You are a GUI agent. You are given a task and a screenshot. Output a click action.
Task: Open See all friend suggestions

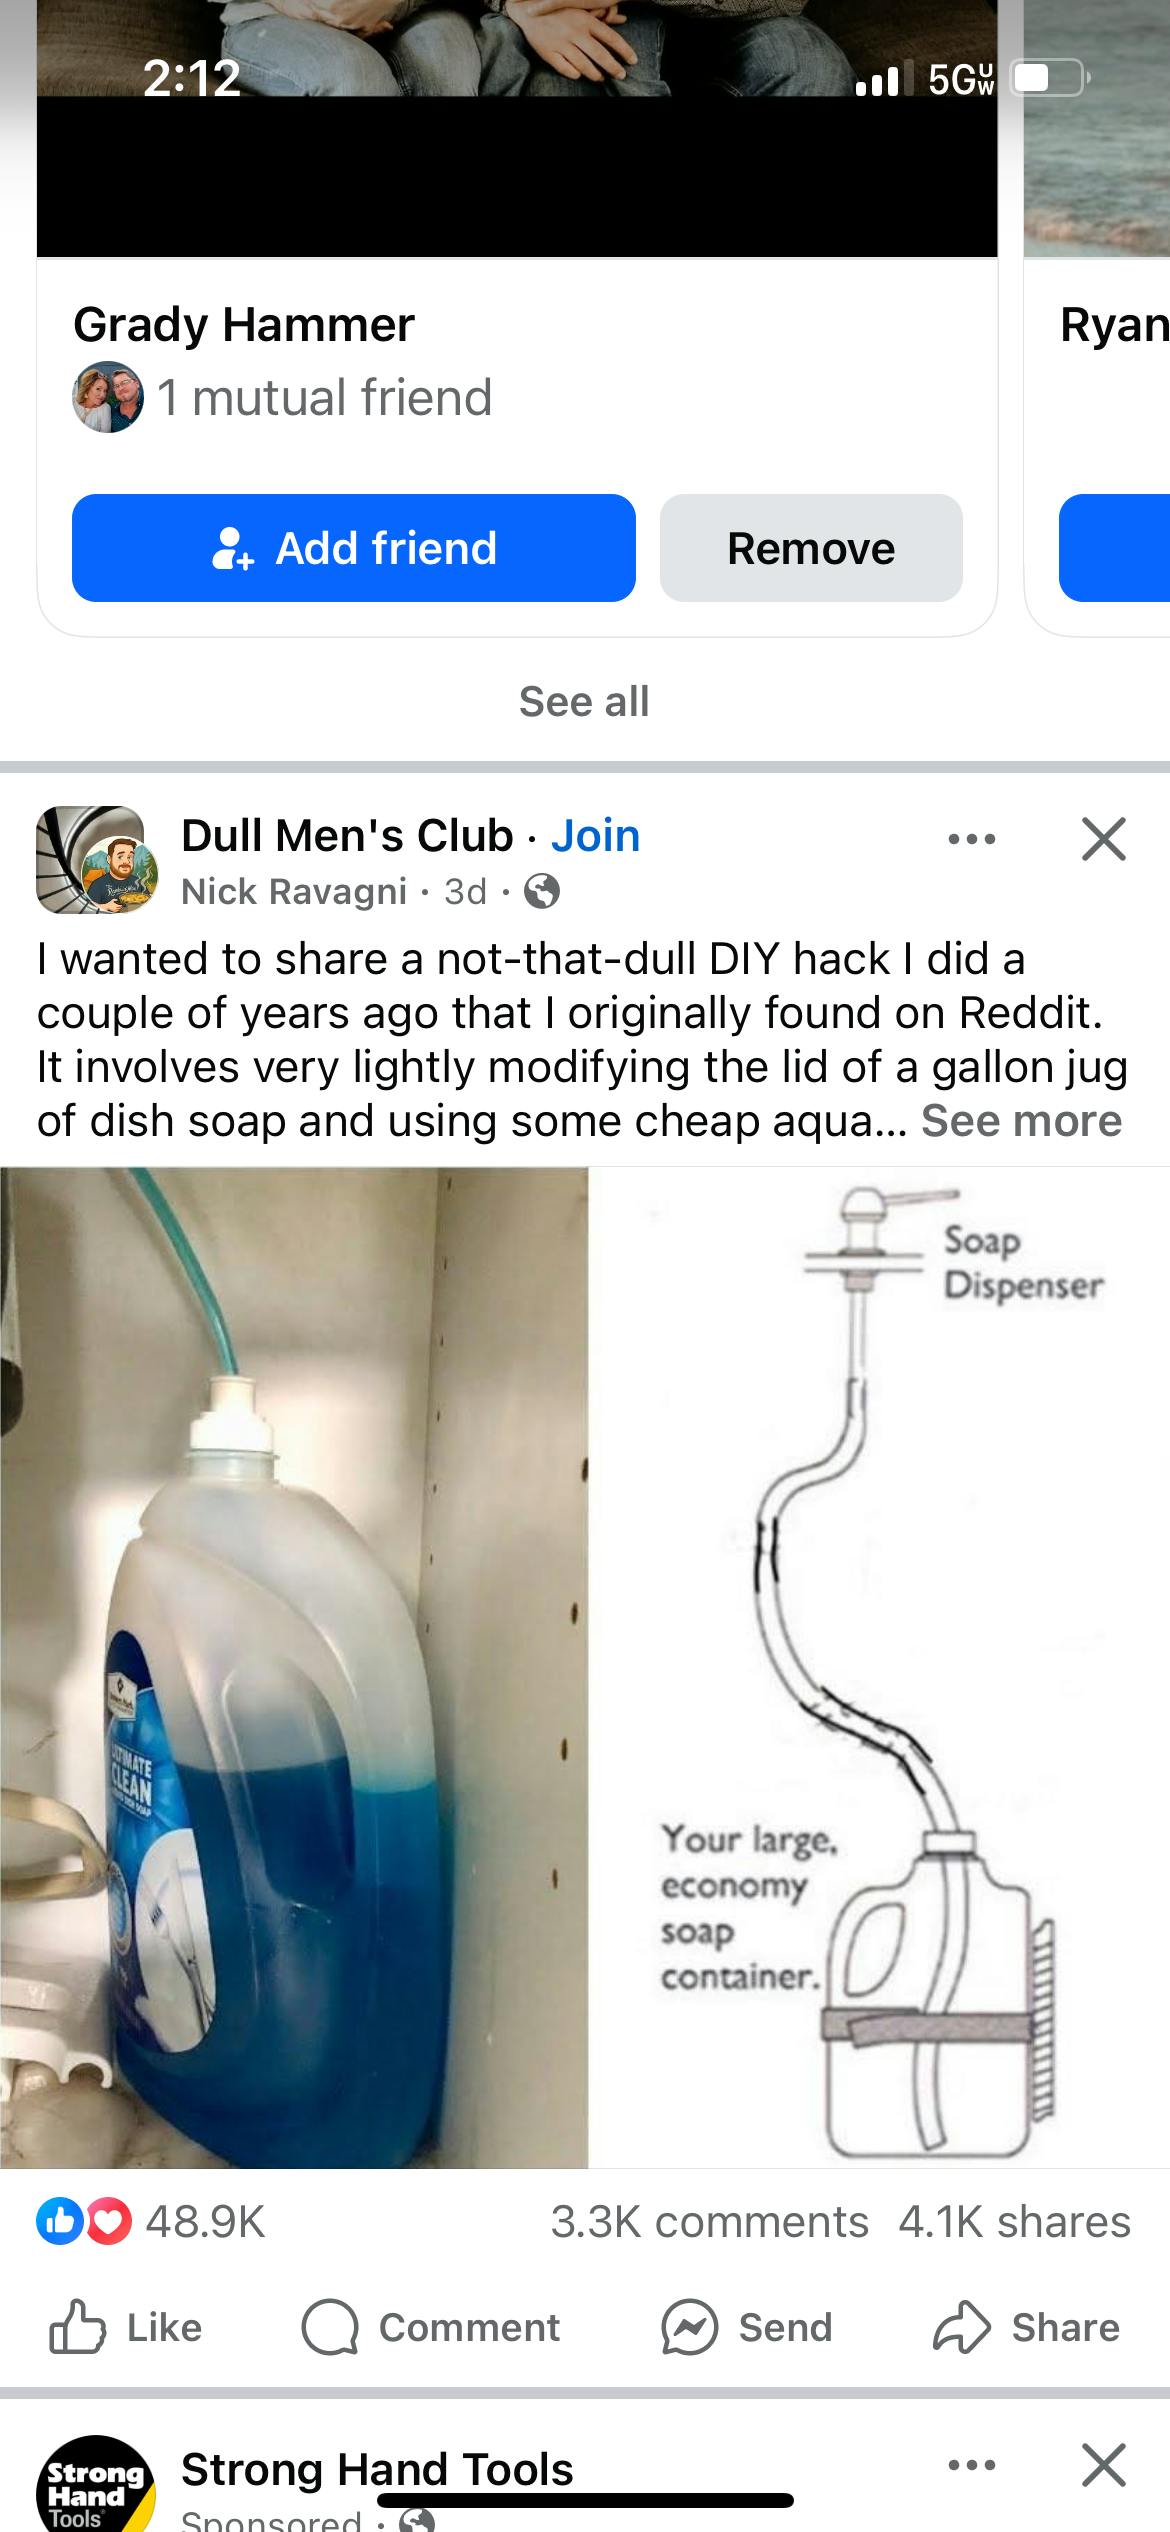(x=584, y=701)
